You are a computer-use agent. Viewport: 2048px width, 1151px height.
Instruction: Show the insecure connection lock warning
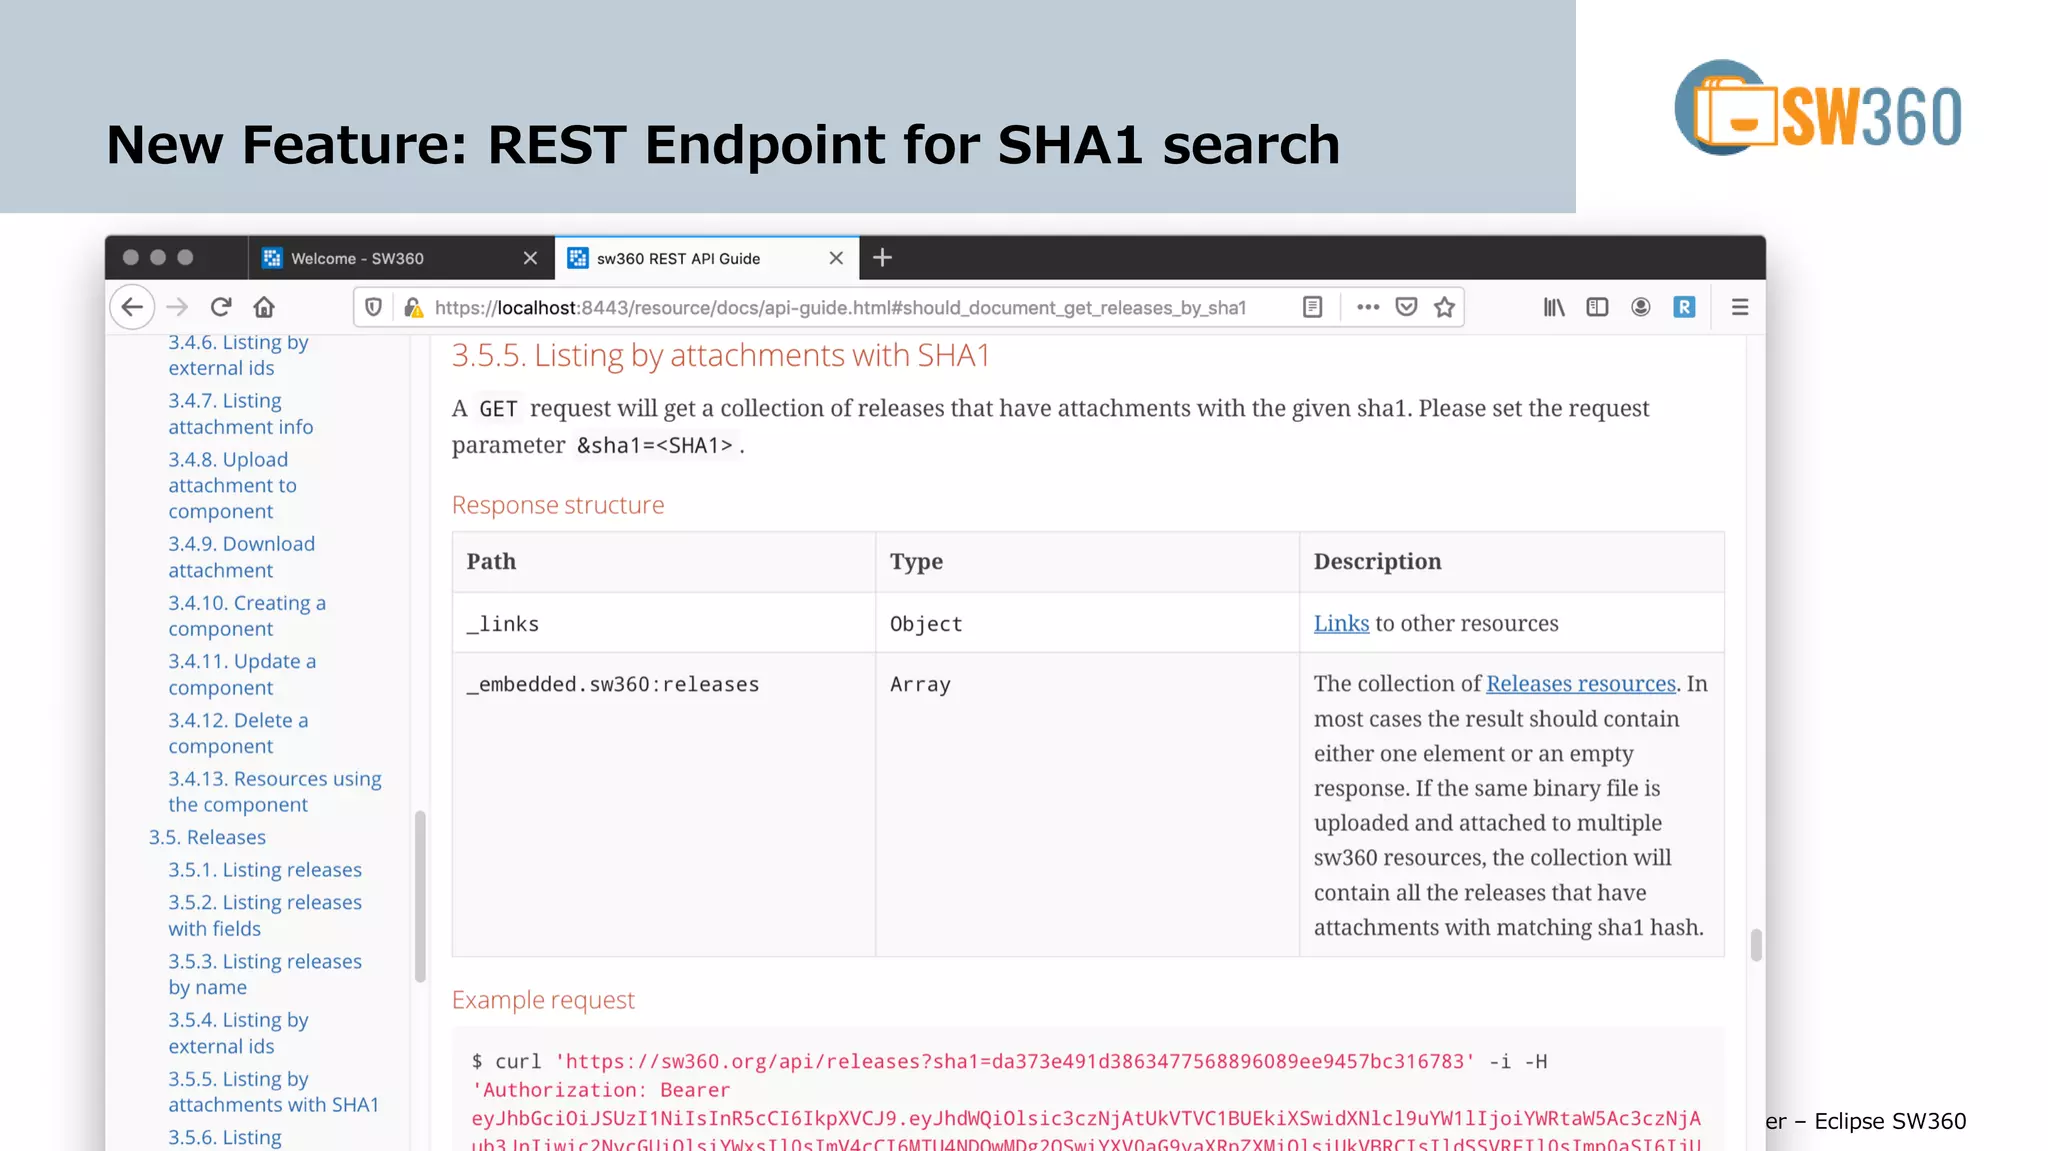point(413,307)
